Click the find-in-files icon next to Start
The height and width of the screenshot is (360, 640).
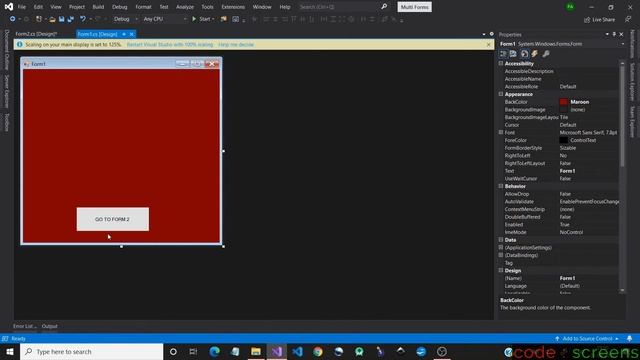click(x=224, y=19)
